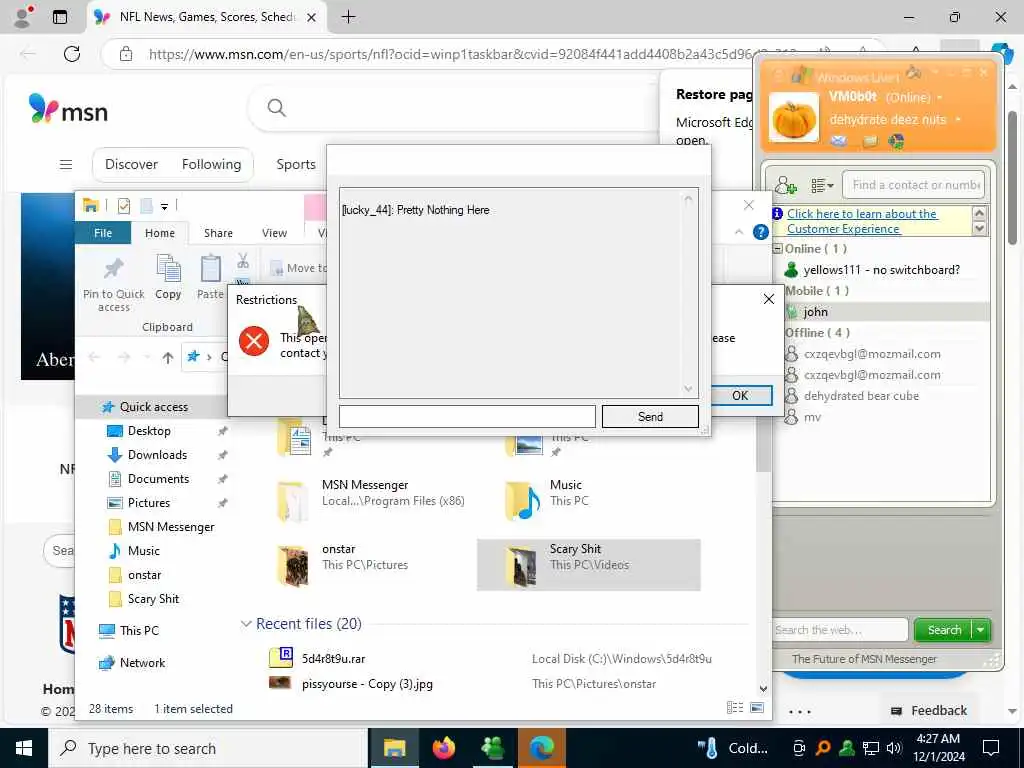
Task: Open the MSN Today globe icon in Messenger
Action: point(896,140)
